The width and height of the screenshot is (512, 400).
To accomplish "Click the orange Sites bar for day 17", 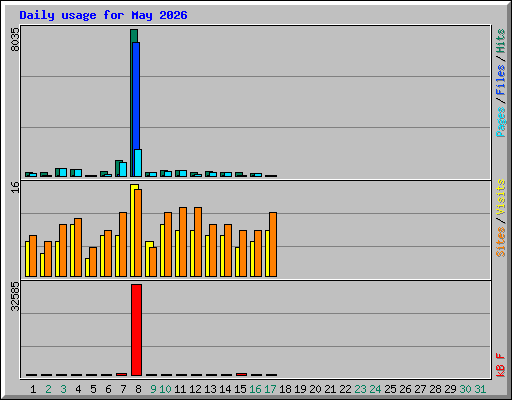I will (x=273, y=244).
